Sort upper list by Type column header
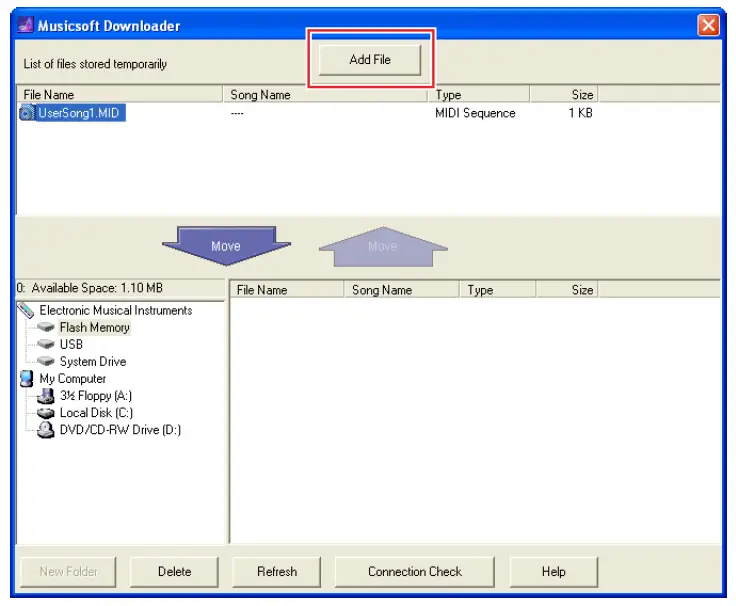Image resolution: width=736 pixels, height=606 pixels. pos(480,95)
